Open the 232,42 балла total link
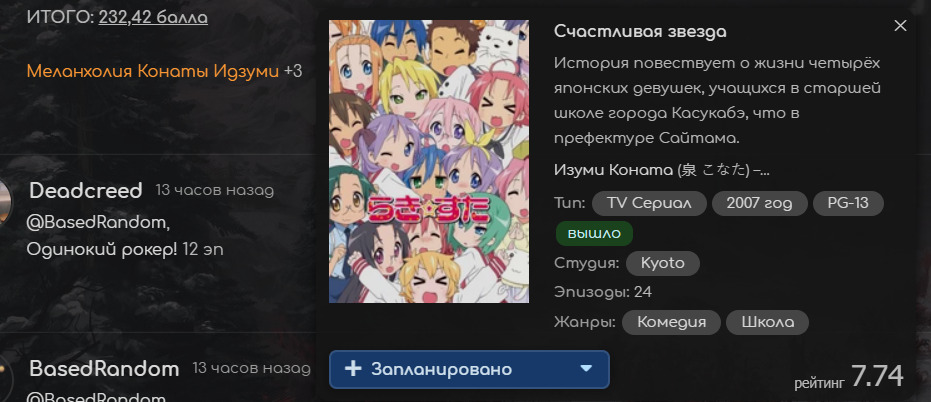931x402 pixels. (153, 17)
